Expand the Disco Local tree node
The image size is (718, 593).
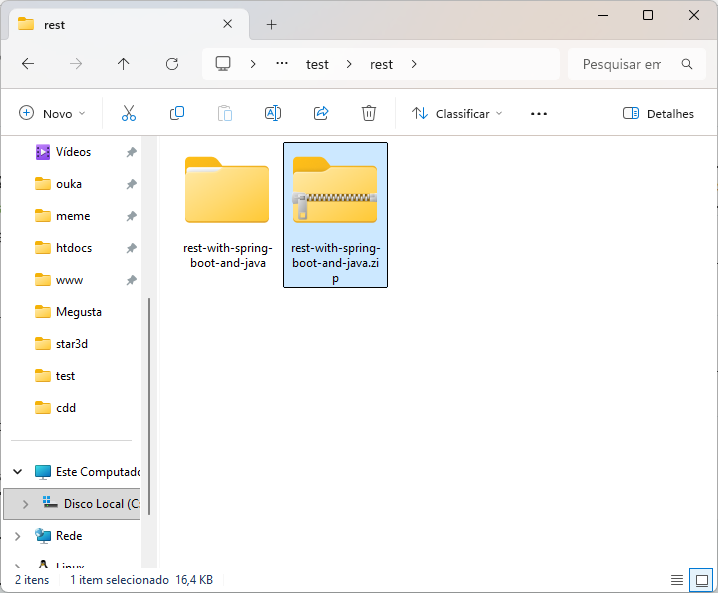point(25,504)
